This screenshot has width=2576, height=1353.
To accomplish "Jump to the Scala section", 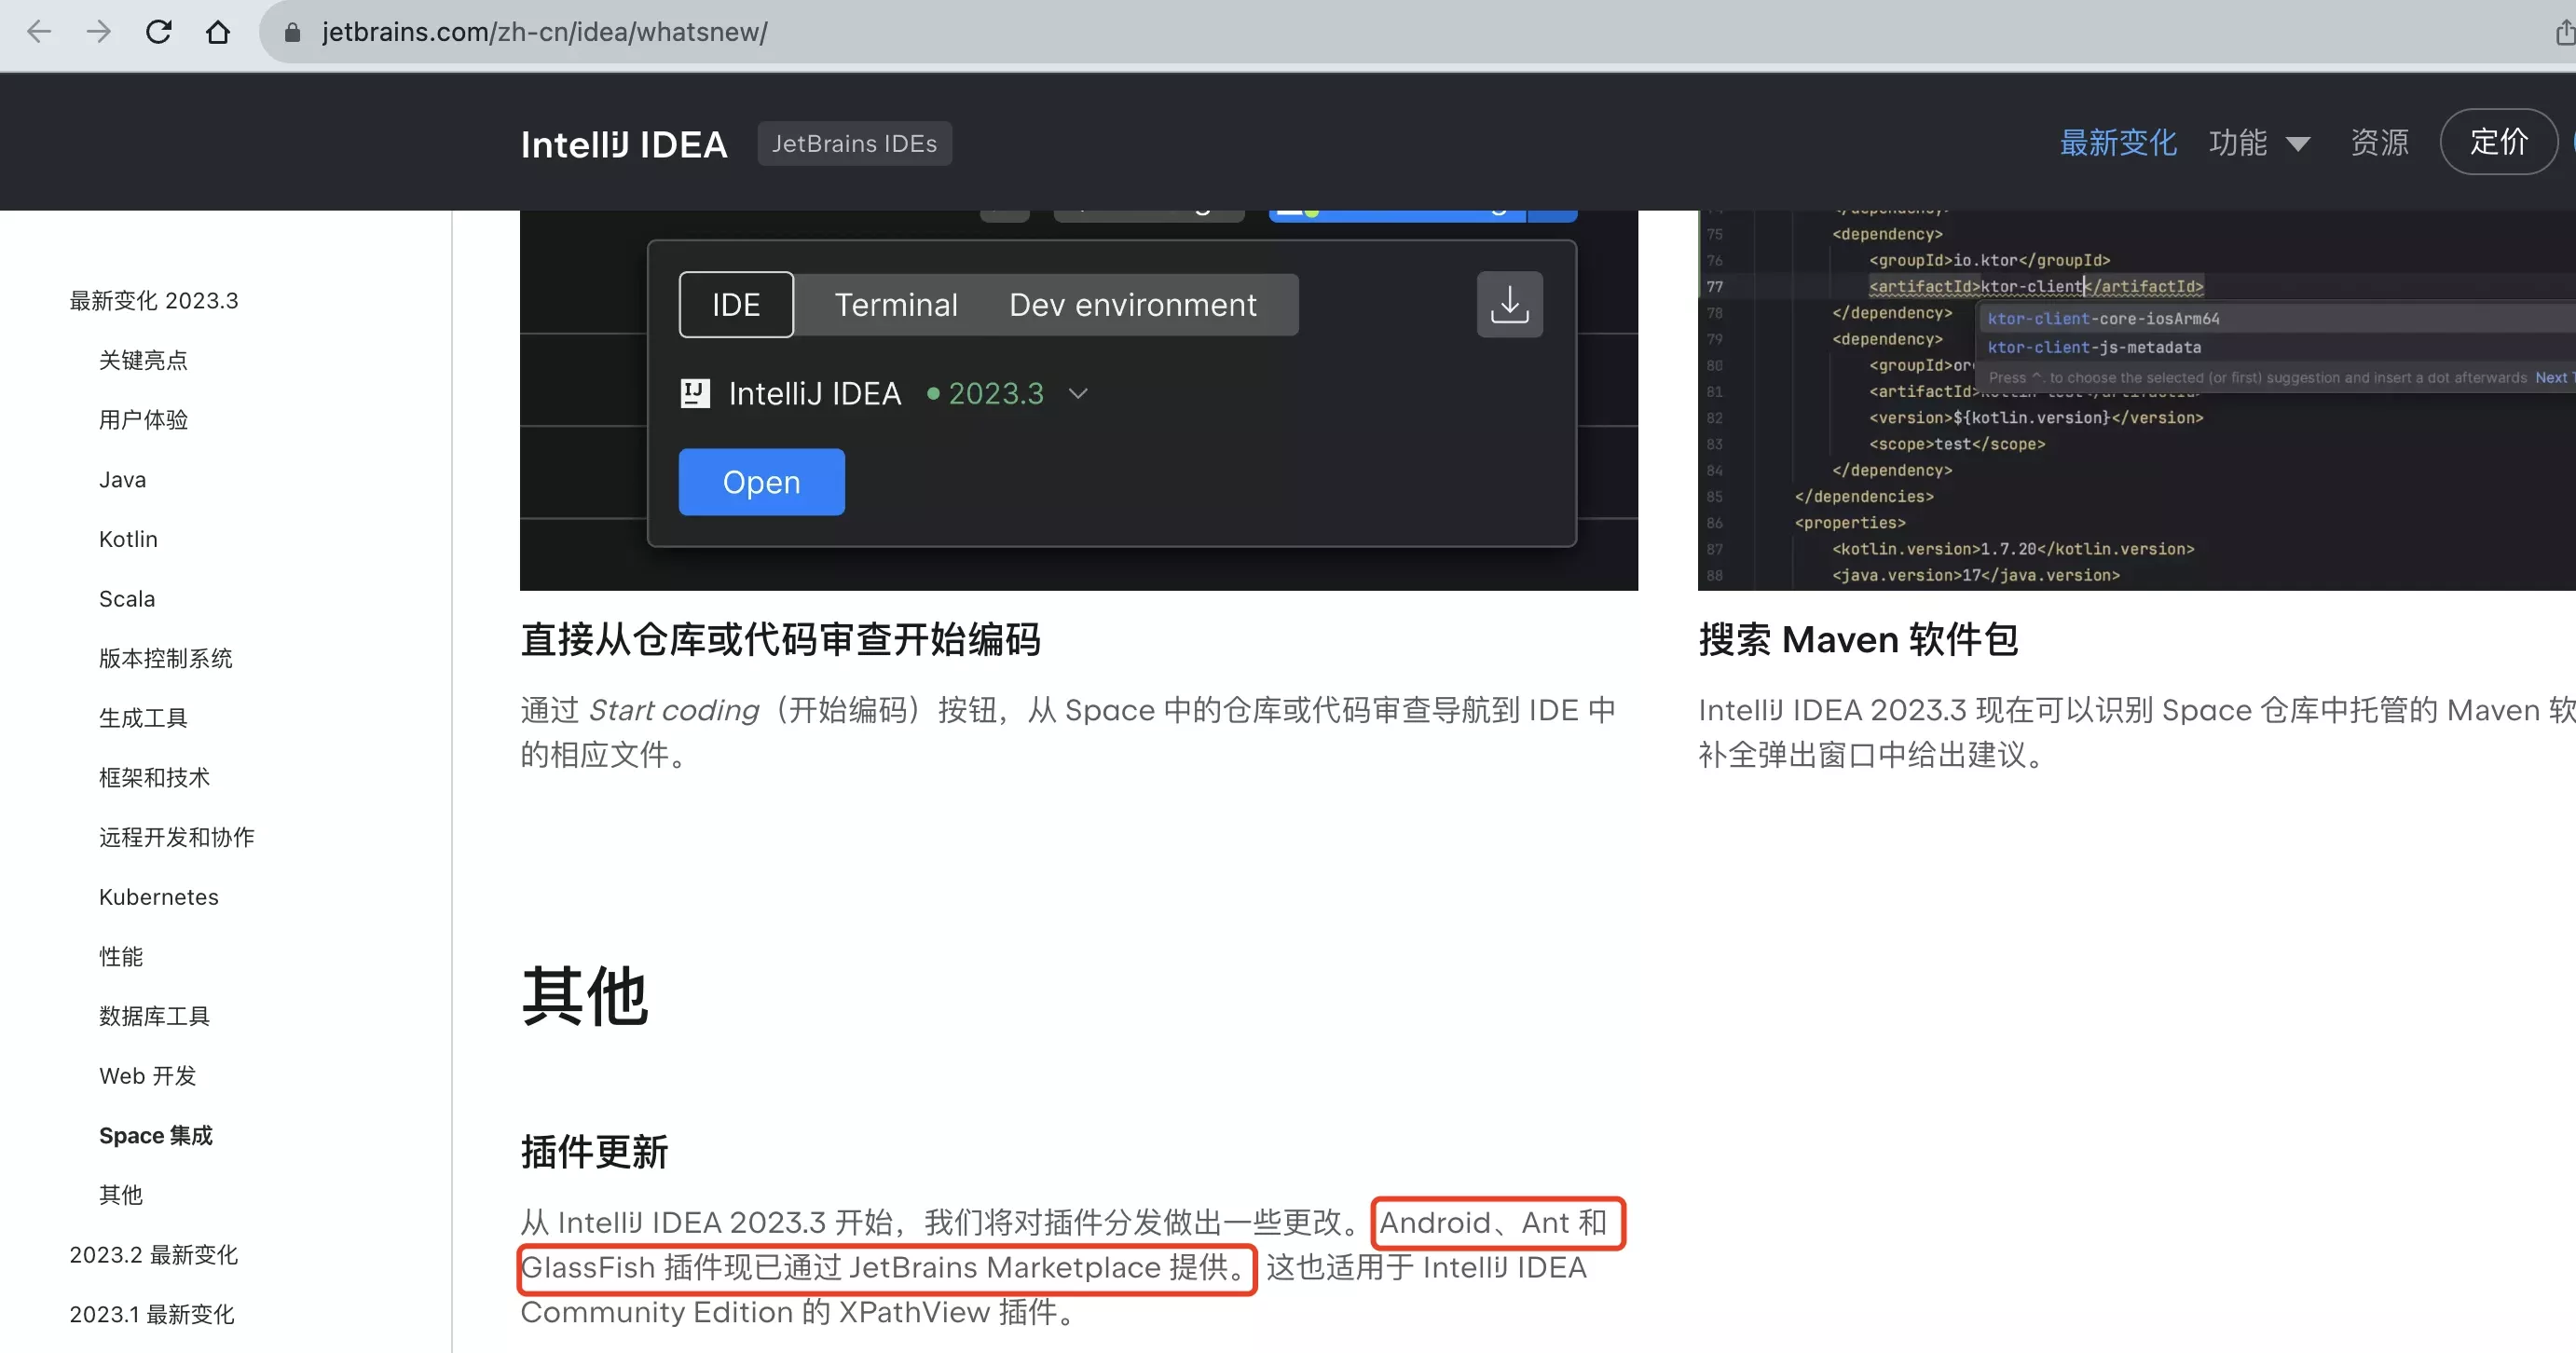I will [x=127, y=599].
